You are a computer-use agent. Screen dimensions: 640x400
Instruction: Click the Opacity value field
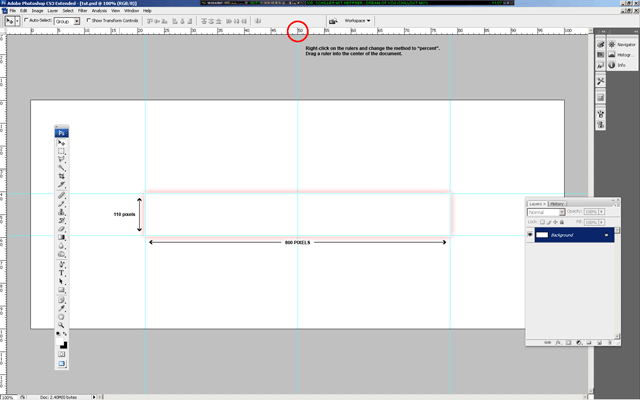(591, 211)
